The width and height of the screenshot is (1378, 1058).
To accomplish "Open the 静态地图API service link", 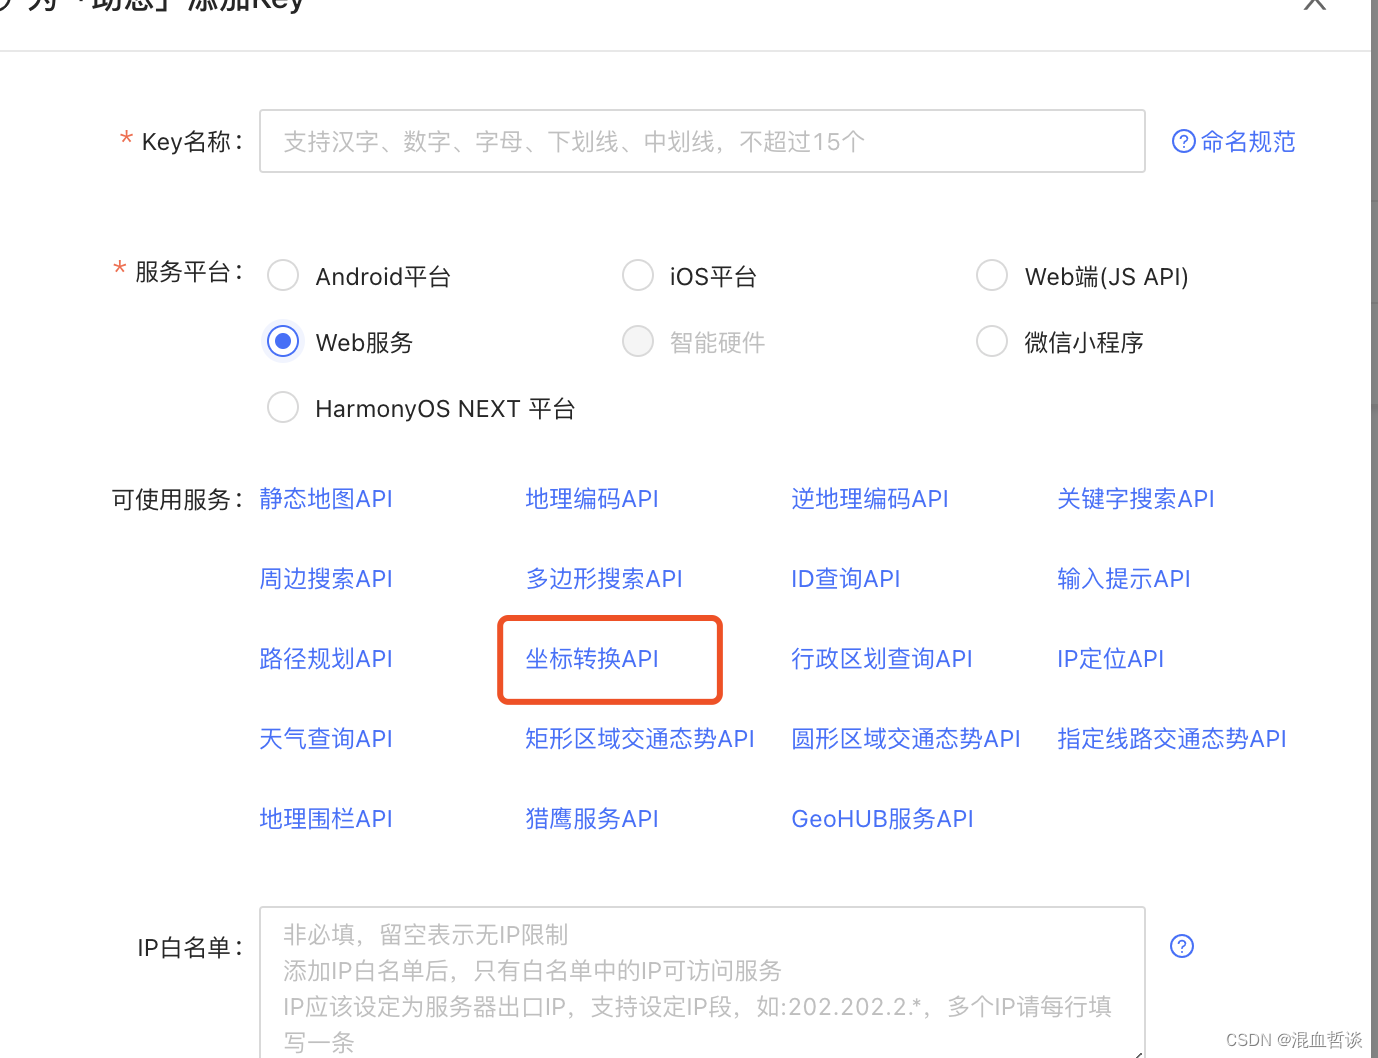I will click(325, 498).
